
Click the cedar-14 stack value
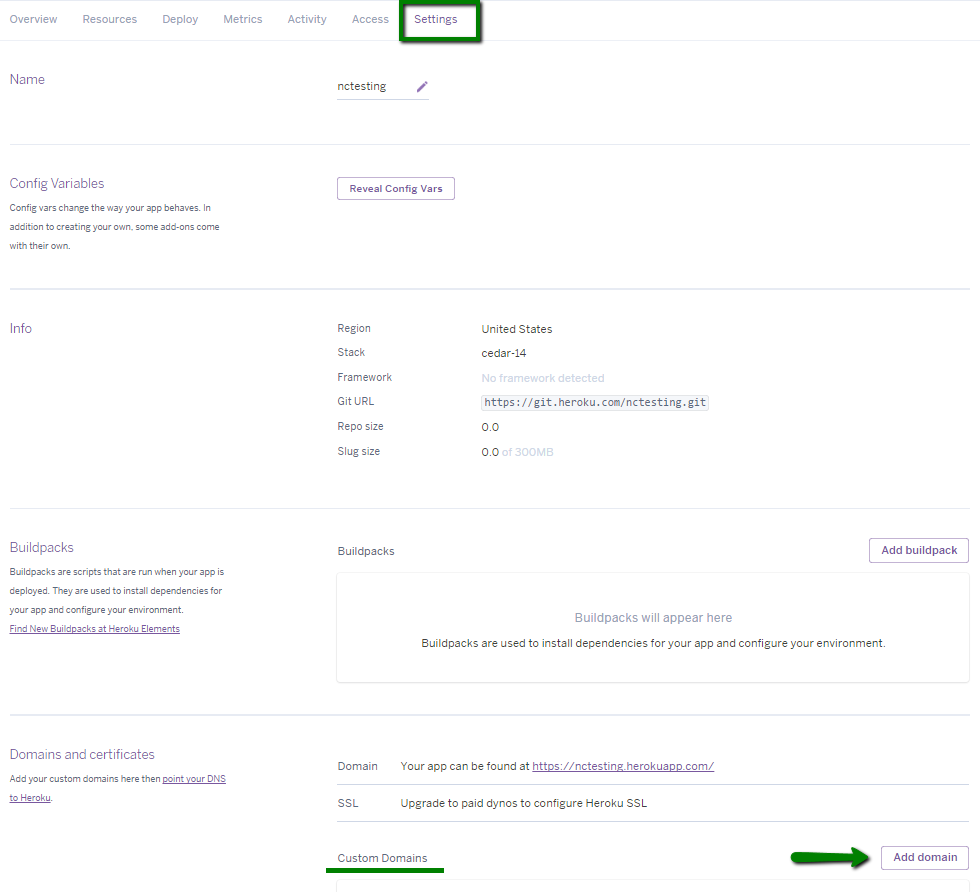pyautogui.click(x=504, y=353)
